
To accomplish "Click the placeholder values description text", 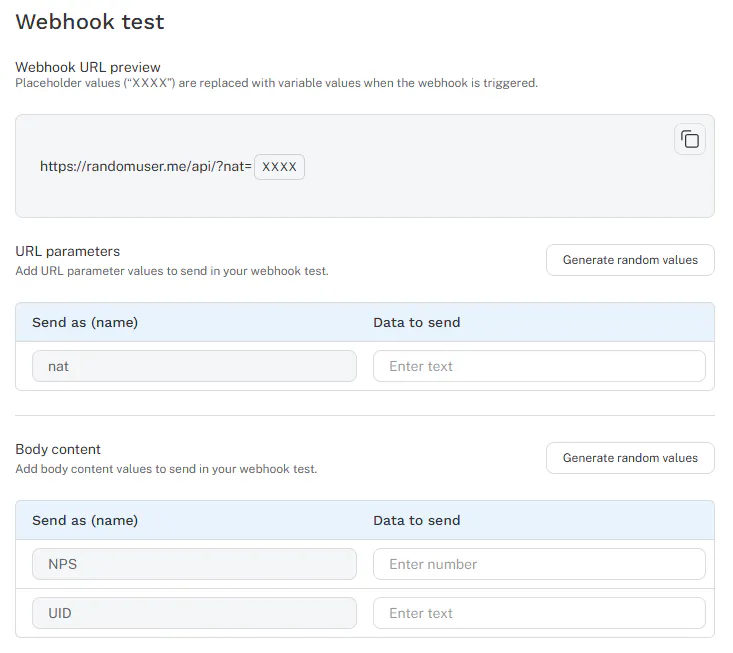I will (277, 83).
